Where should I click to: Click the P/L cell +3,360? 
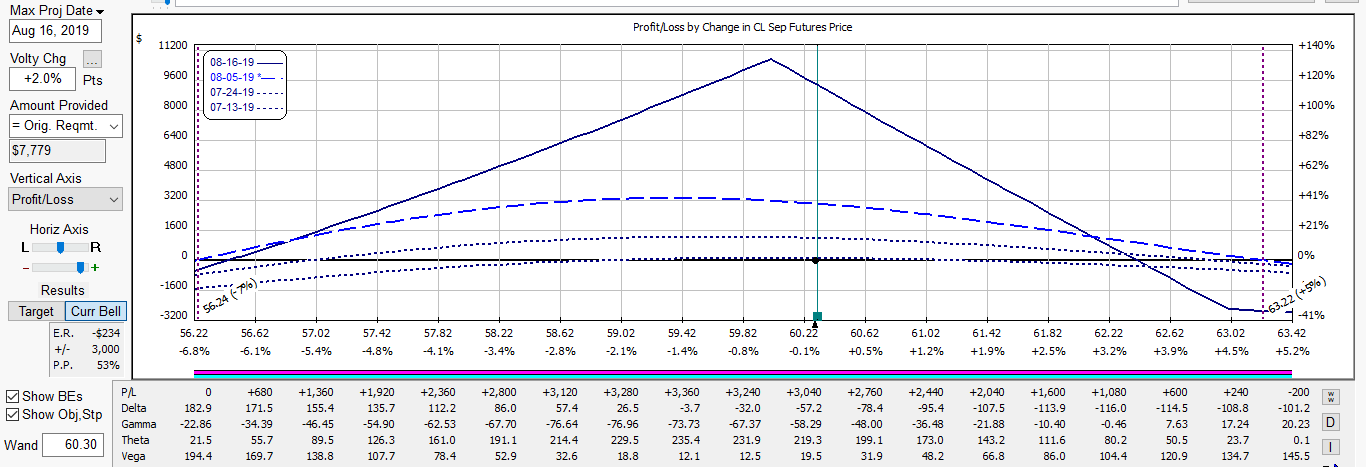[682, 392]
